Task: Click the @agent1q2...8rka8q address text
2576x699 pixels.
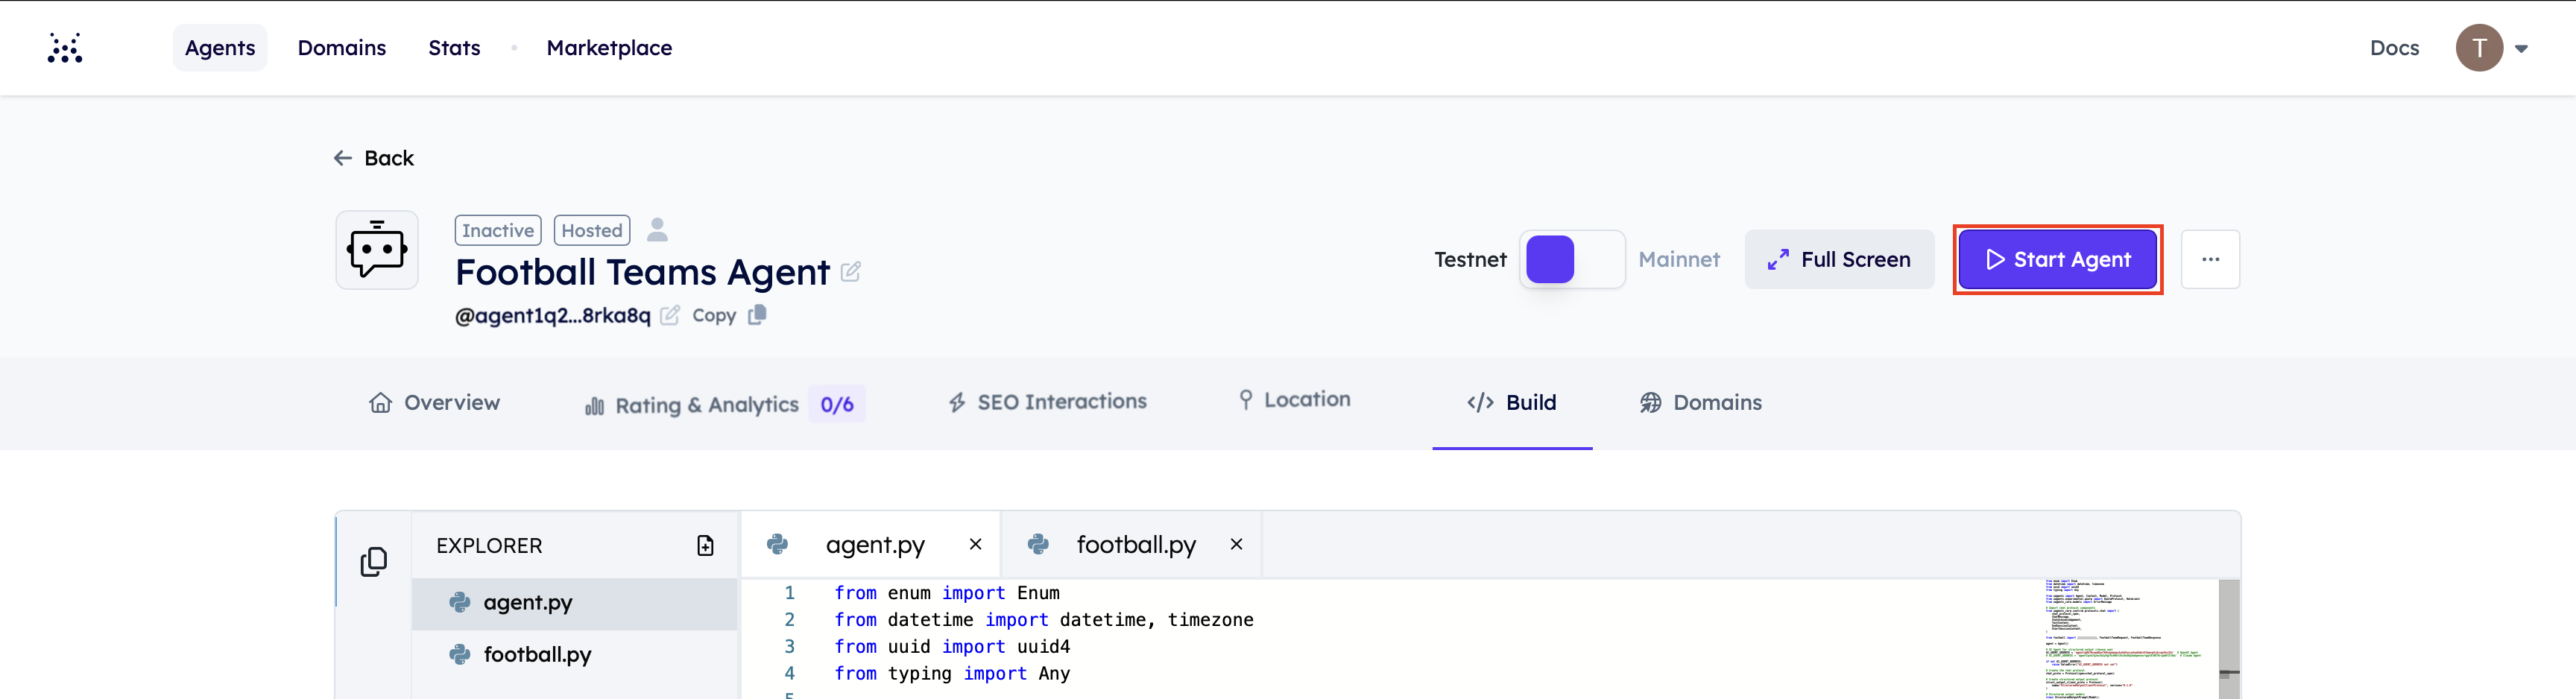Action: [553, 316]
